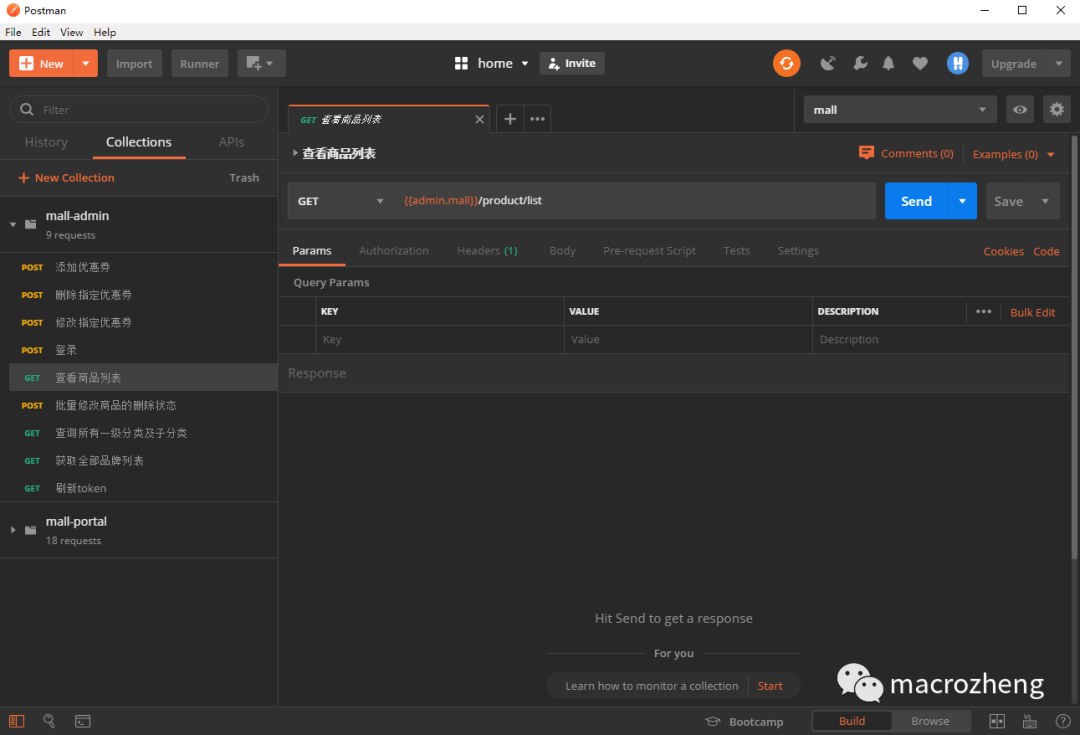This screenshot has height=735, width=1080.
Task: Expand the 查看商品列表 request description
Action: tap(295, 153)
